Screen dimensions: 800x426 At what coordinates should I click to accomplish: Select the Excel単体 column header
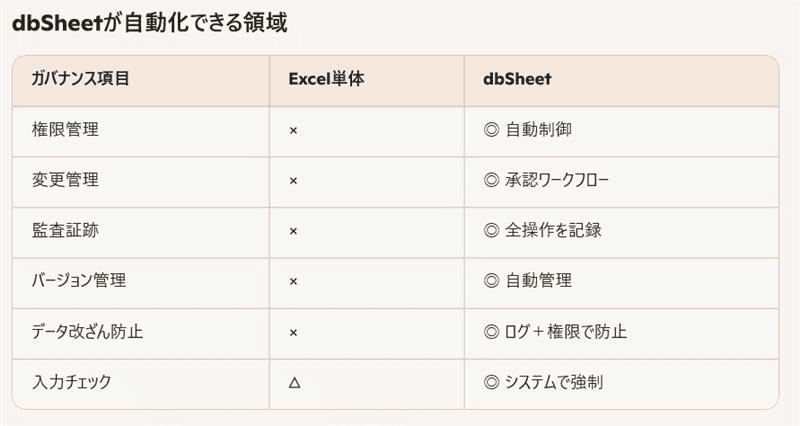[326, 79]
